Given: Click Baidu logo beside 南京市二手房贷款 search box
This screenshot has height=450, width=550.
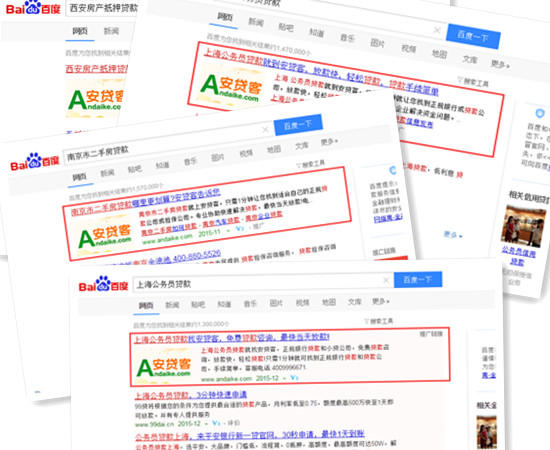Looking at the screenshot, I should click(x=35, y=162).
